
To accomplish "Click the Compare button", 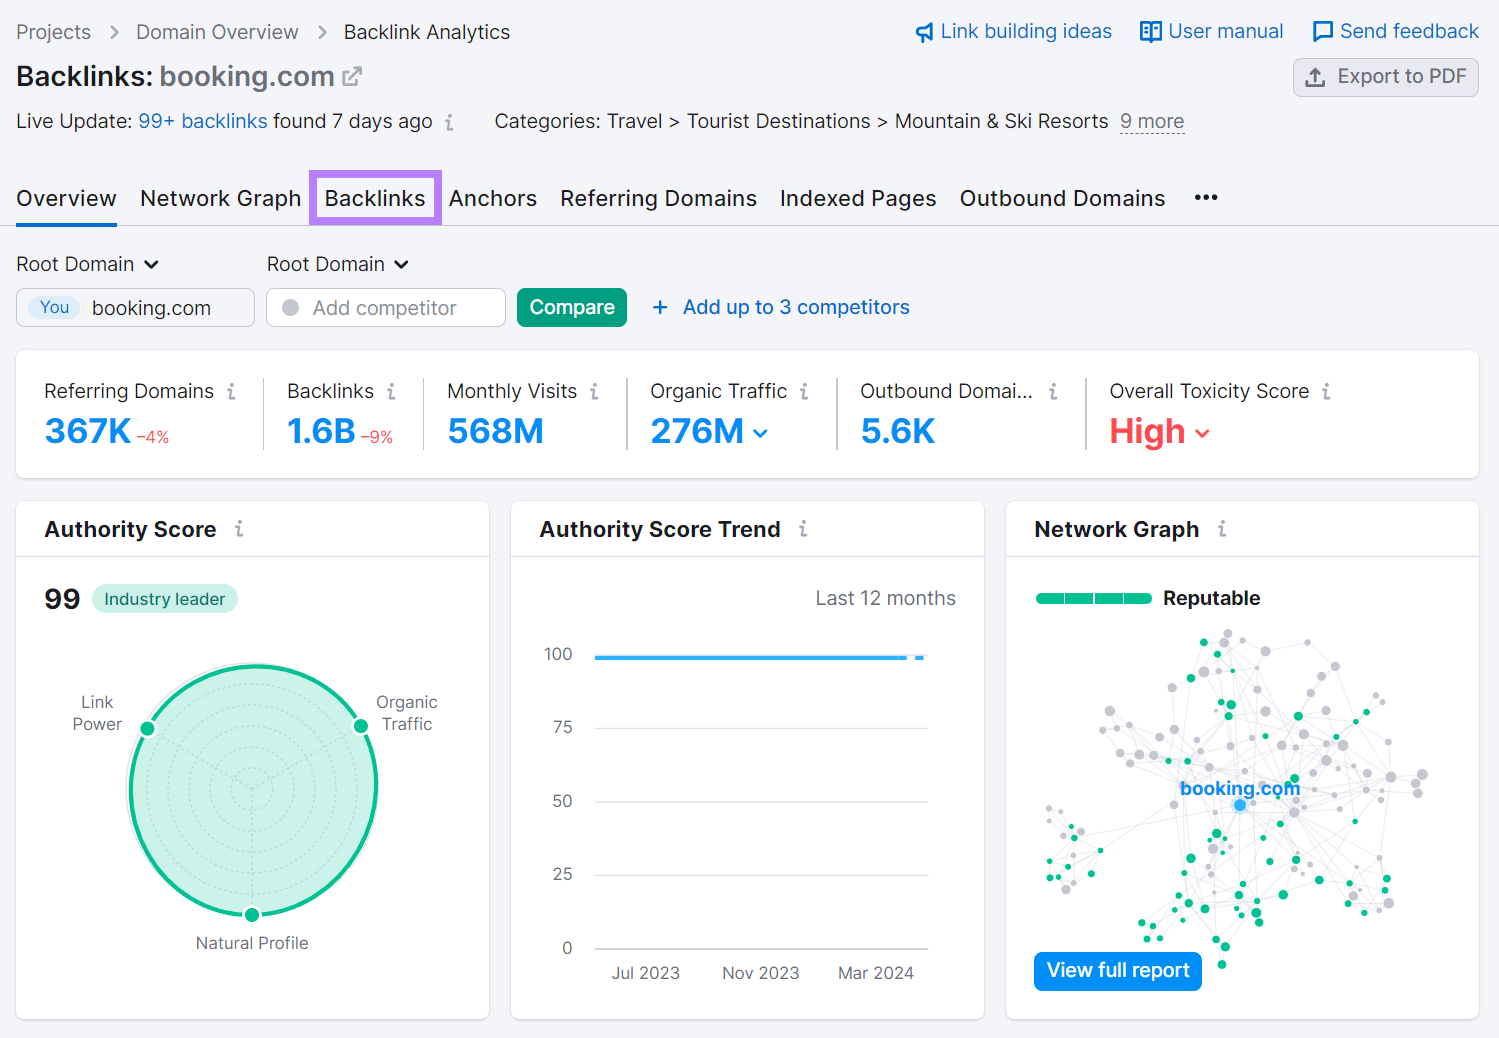I will tap(571, 307).
